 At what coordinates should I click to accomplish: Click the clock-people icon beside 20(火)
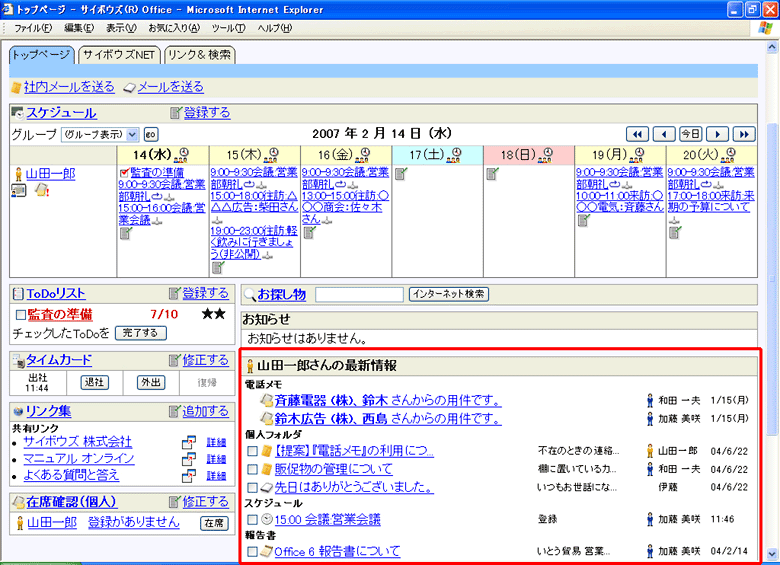click(728, 155)
